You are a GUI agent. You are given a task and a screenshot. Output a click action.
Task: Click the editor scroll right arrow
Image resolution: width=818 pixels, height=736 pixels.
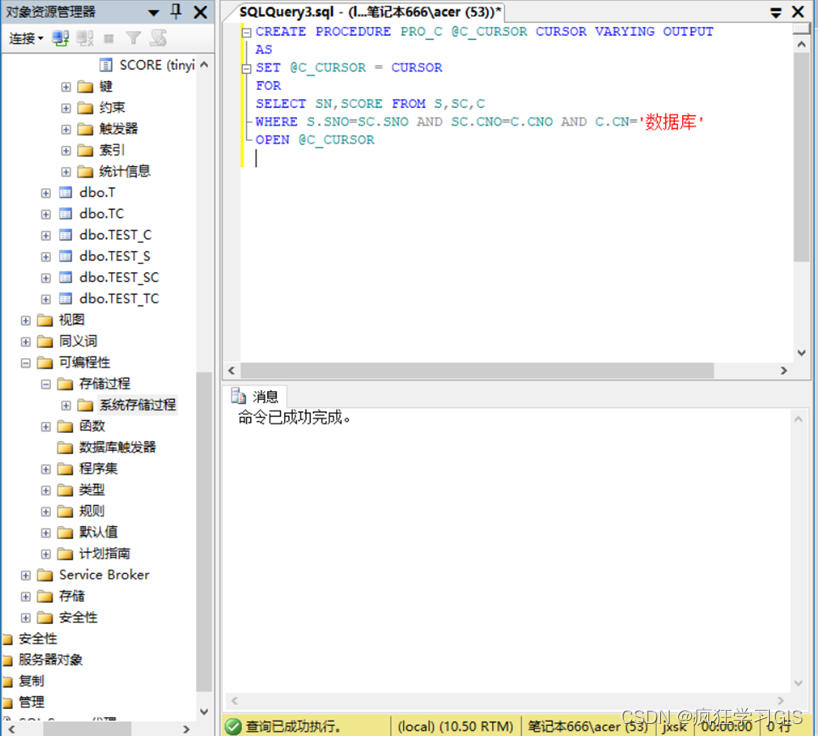[x=784, y=370]
